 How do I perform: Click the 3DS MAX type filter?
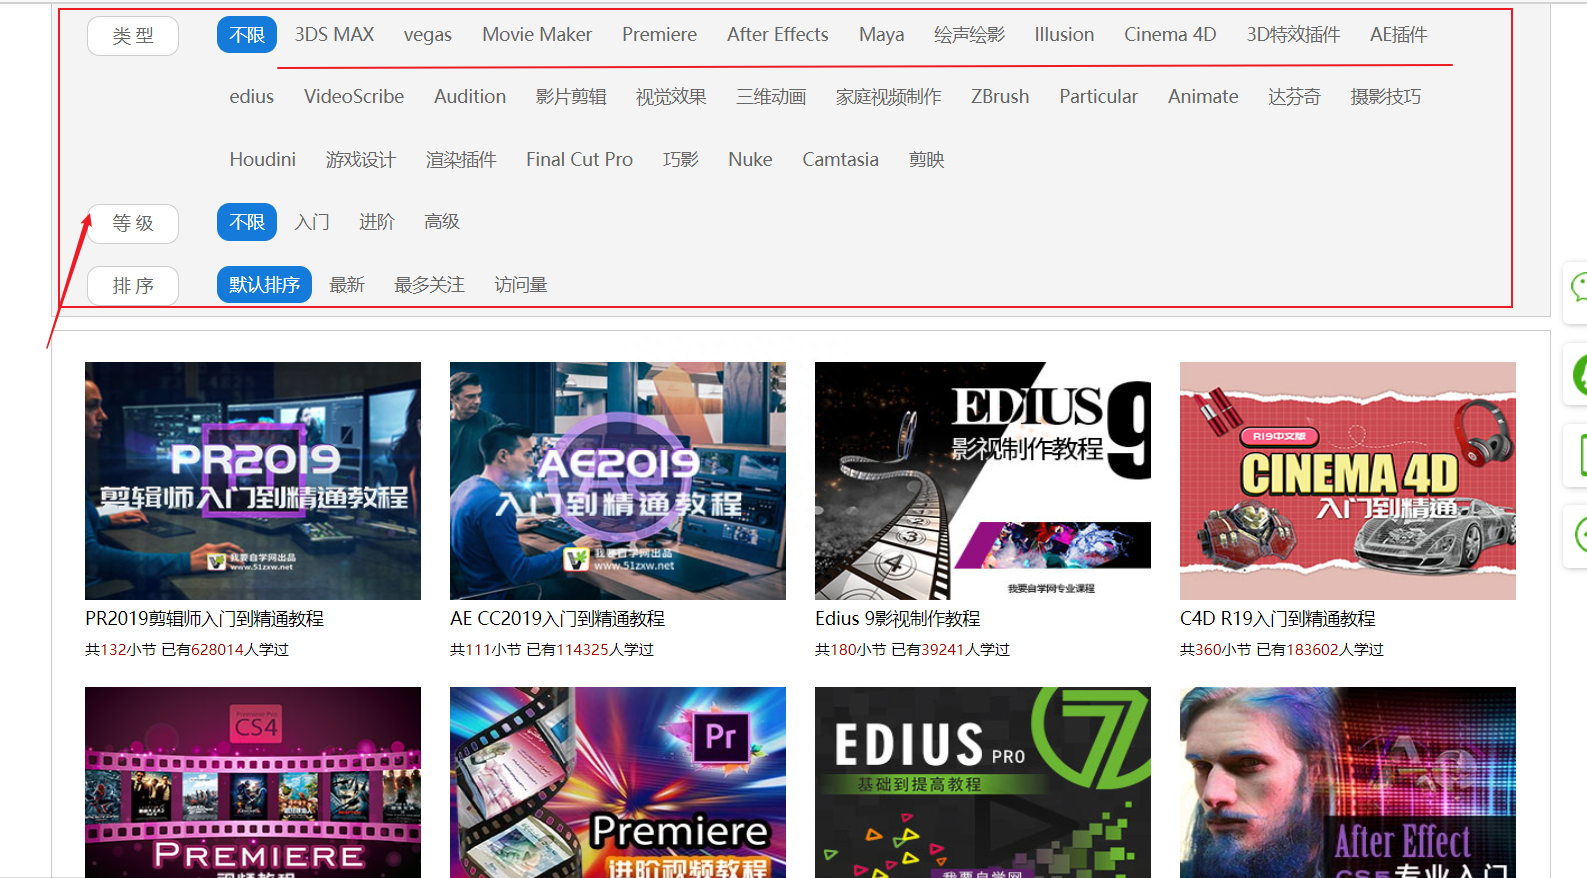pos(334,35)
